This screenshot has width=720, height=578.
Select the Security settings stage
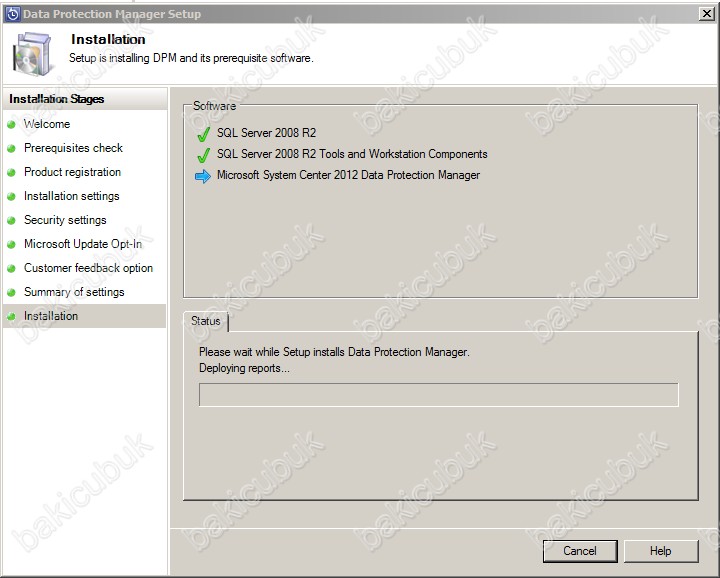click(65, 220)
